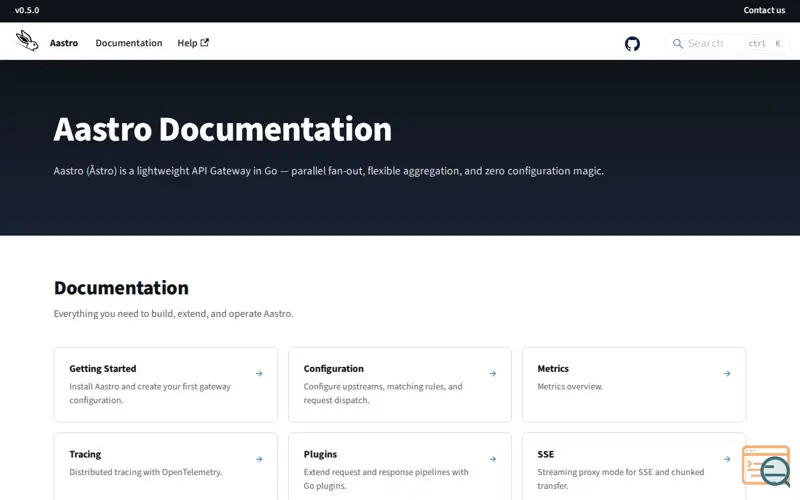
Task: Open the Getting Started card title
Action: (x=103, y=368)
